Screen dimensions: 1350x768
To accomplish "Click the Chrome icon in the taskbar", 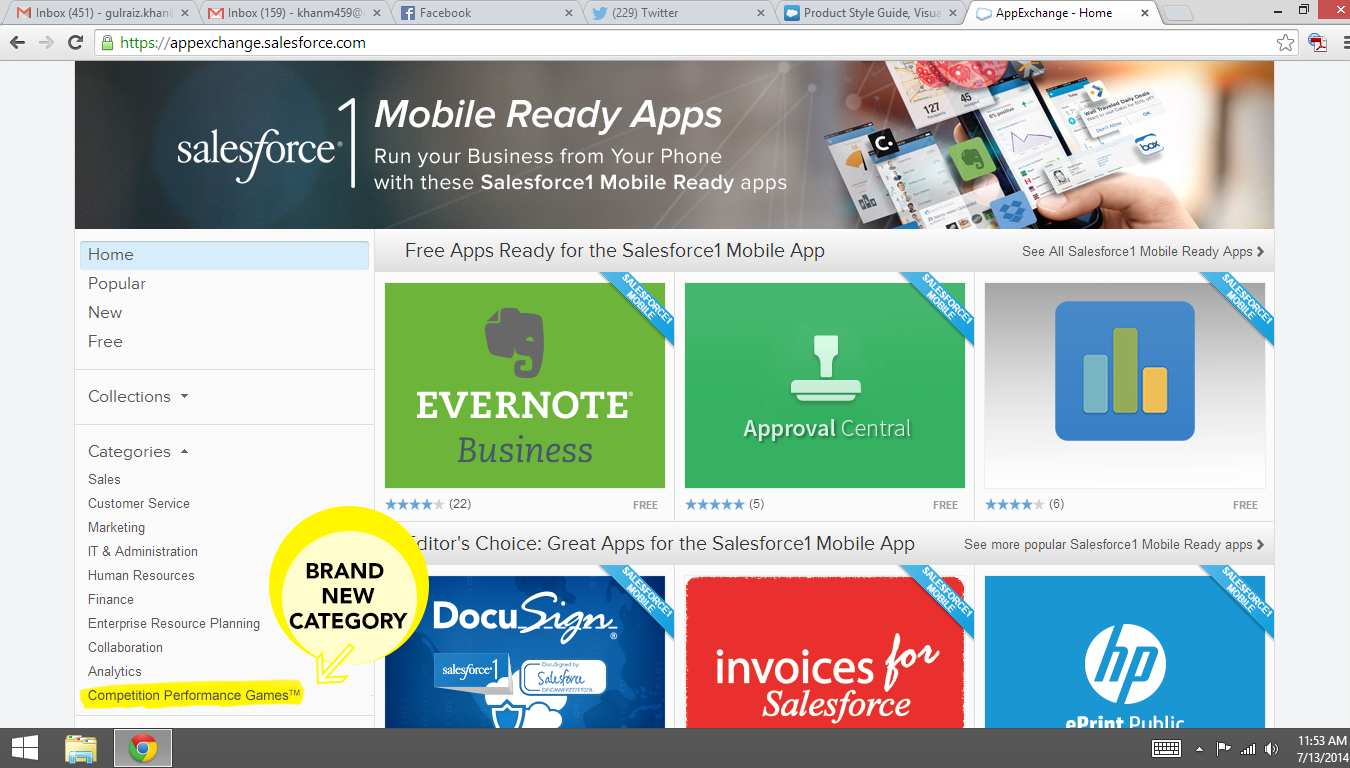I will pos(142,748).
